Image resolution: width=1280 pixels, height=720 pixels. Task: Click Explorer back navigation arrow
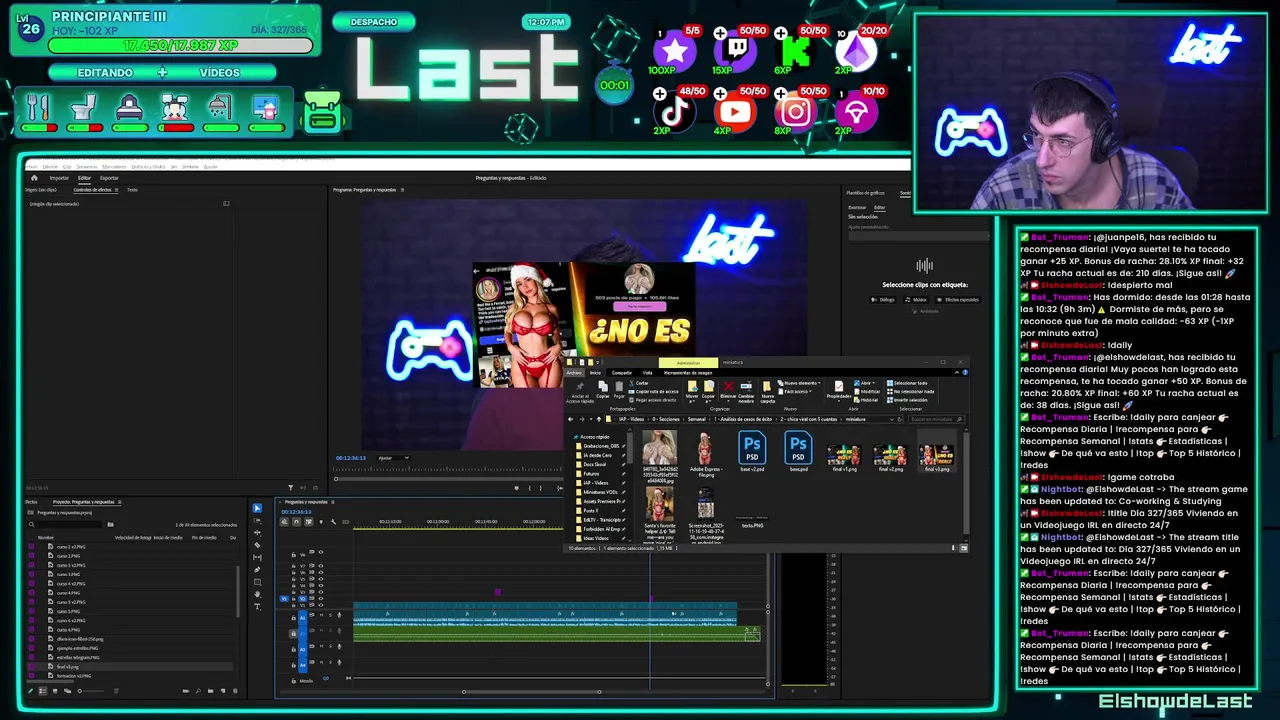pyautogui.click(x=570, y=419)
